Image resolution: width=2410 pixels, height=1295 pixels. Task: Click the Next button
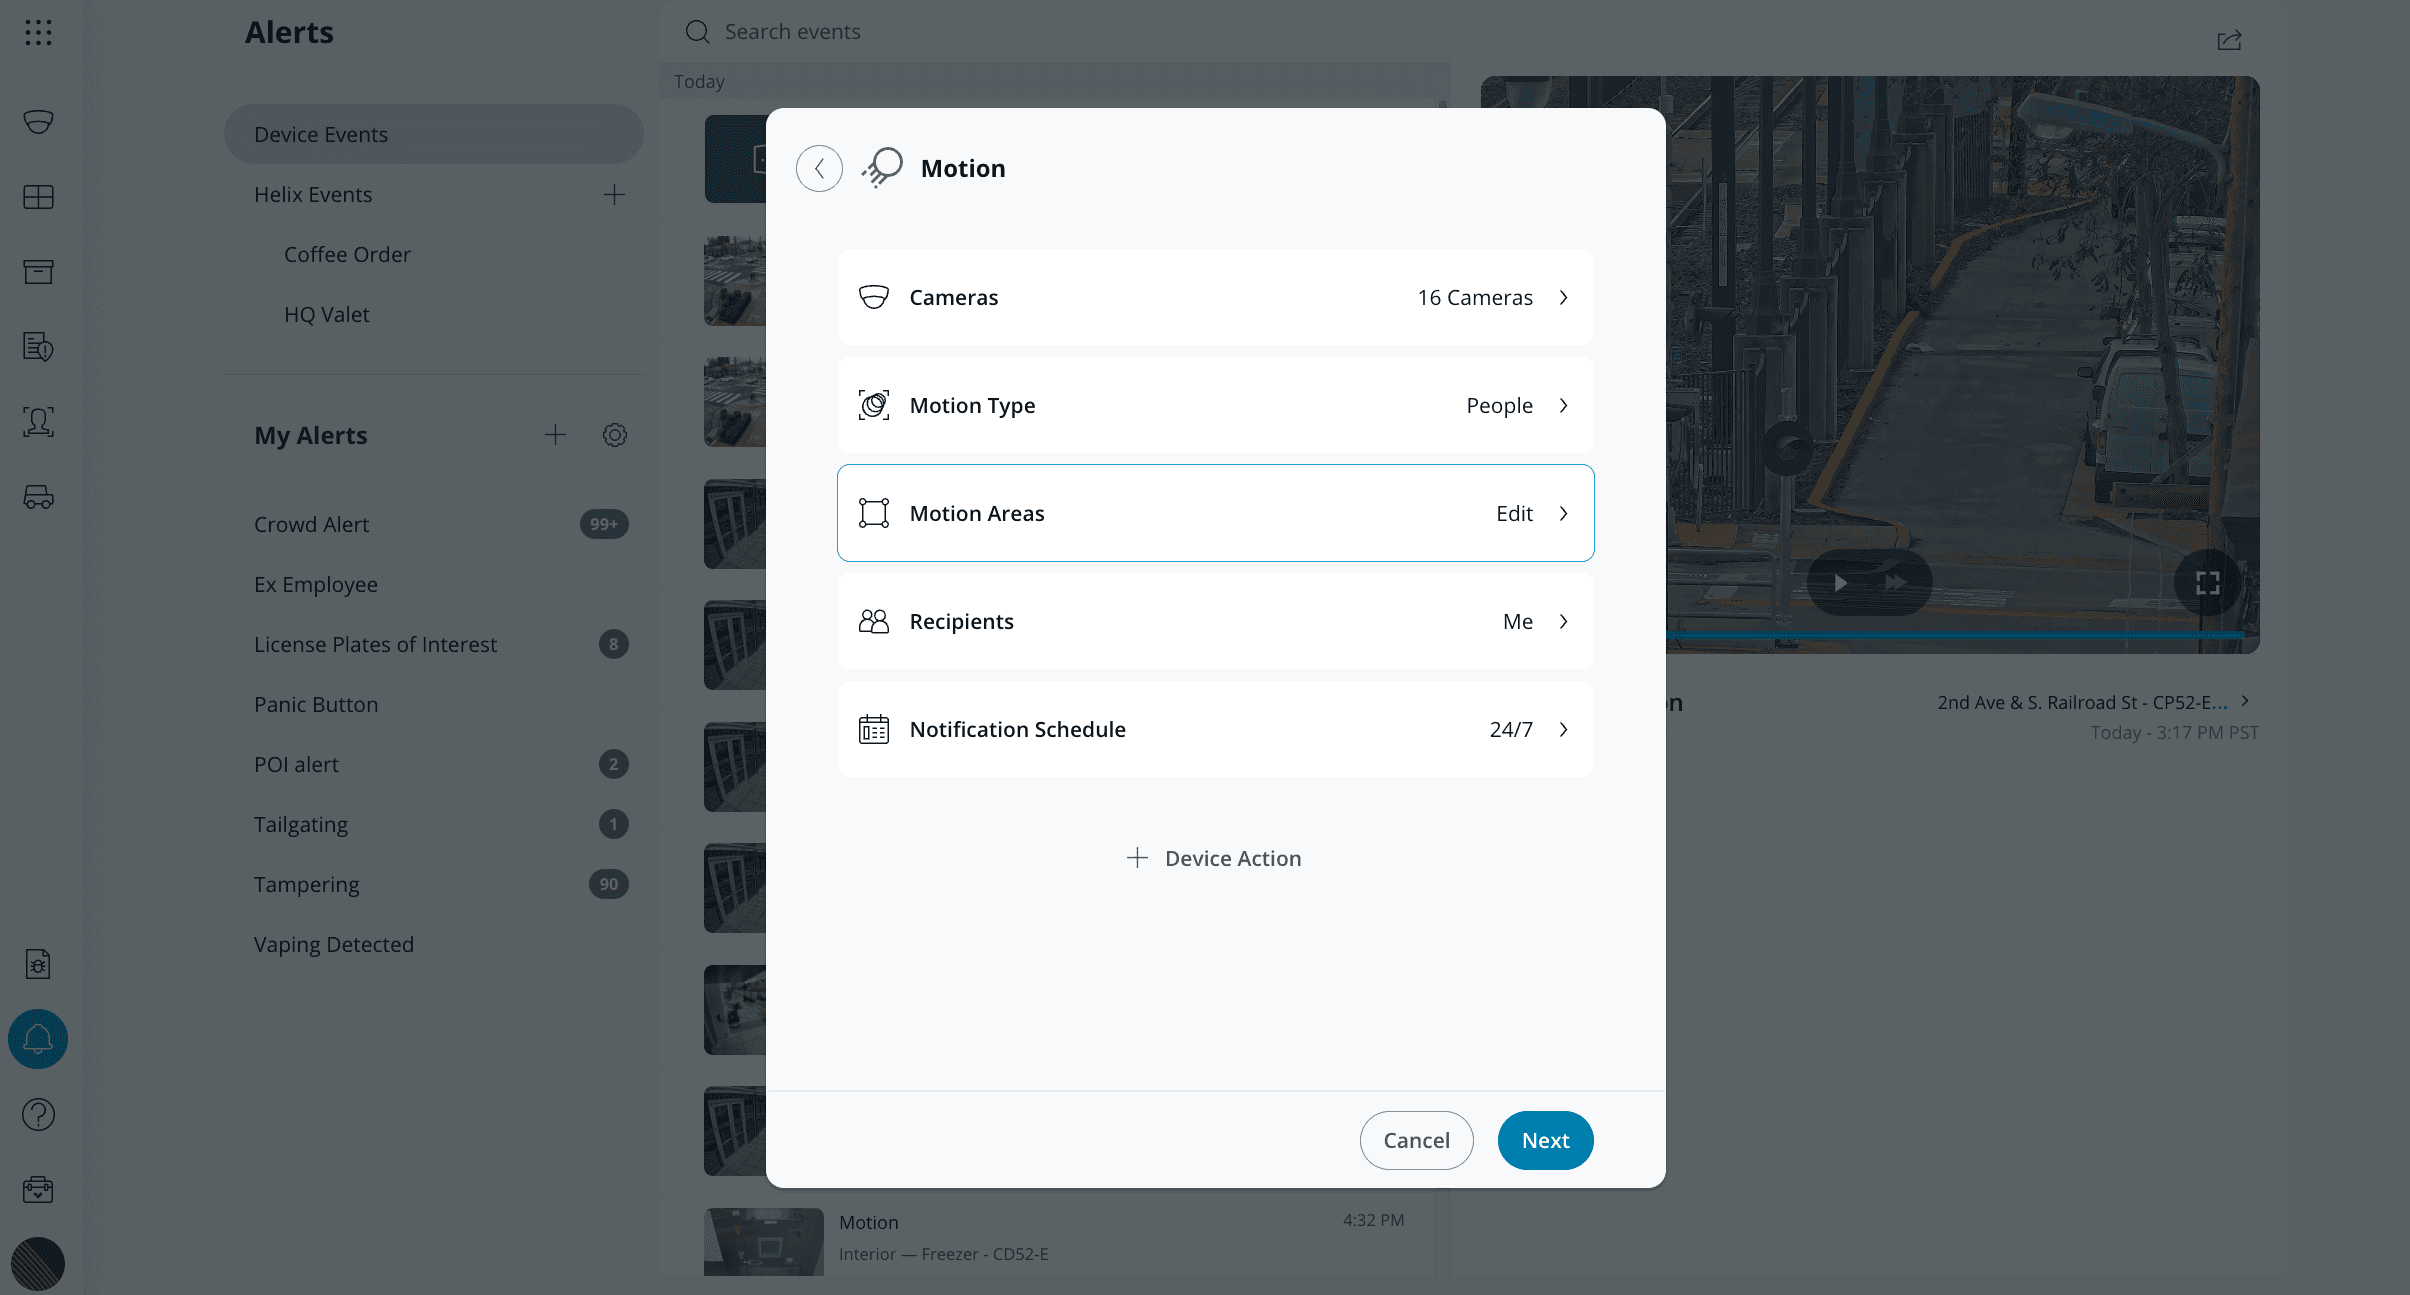tap(1544, 1140)
